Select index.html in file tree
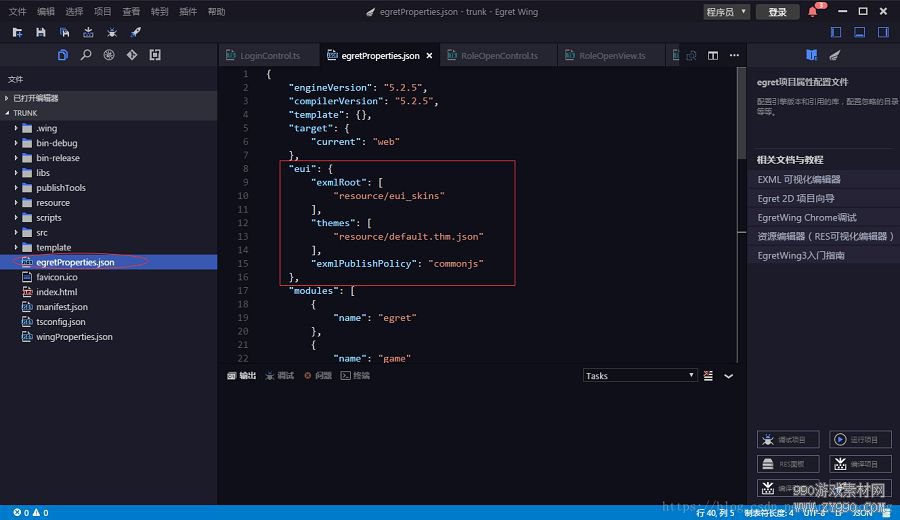 point(109,292)
